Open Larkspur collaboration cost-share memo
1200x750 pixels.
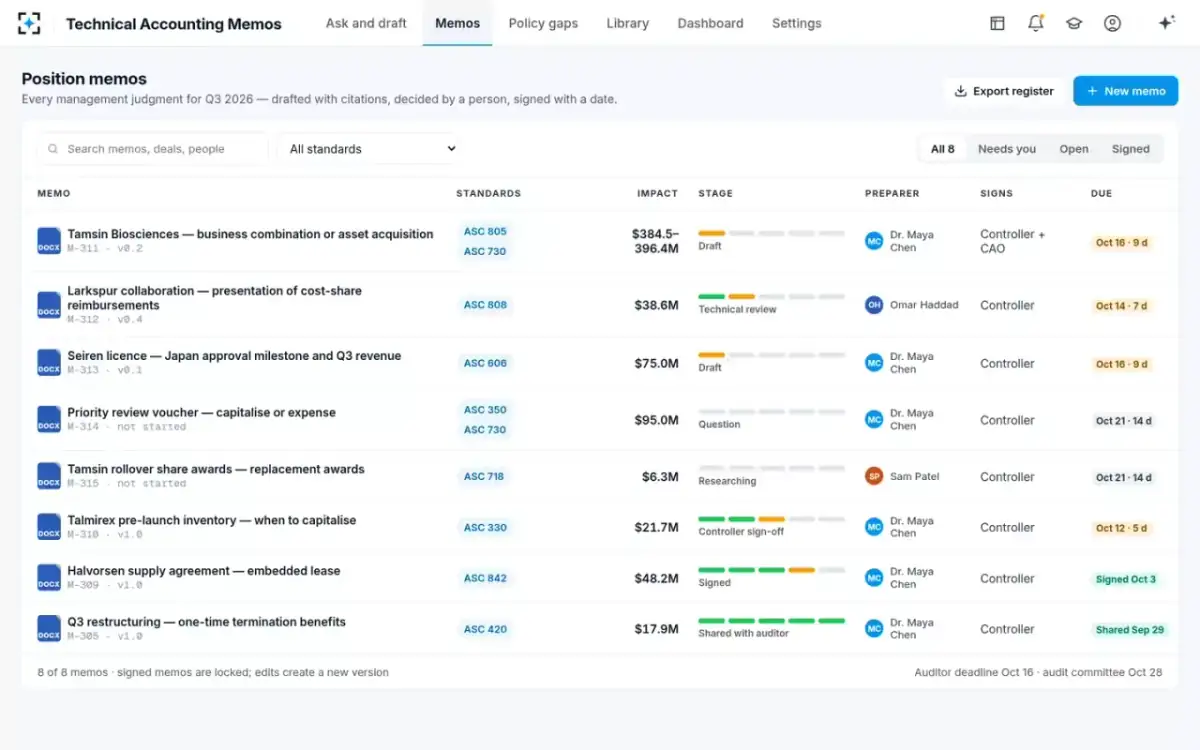(x=214, y=298)
